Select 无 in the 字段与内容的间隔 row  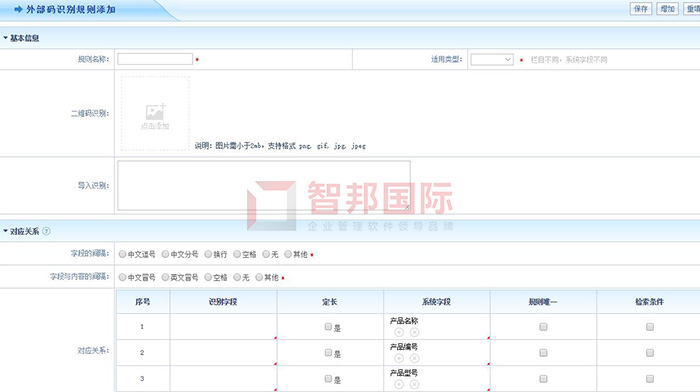pyautogui.click(x=237, y=277)
